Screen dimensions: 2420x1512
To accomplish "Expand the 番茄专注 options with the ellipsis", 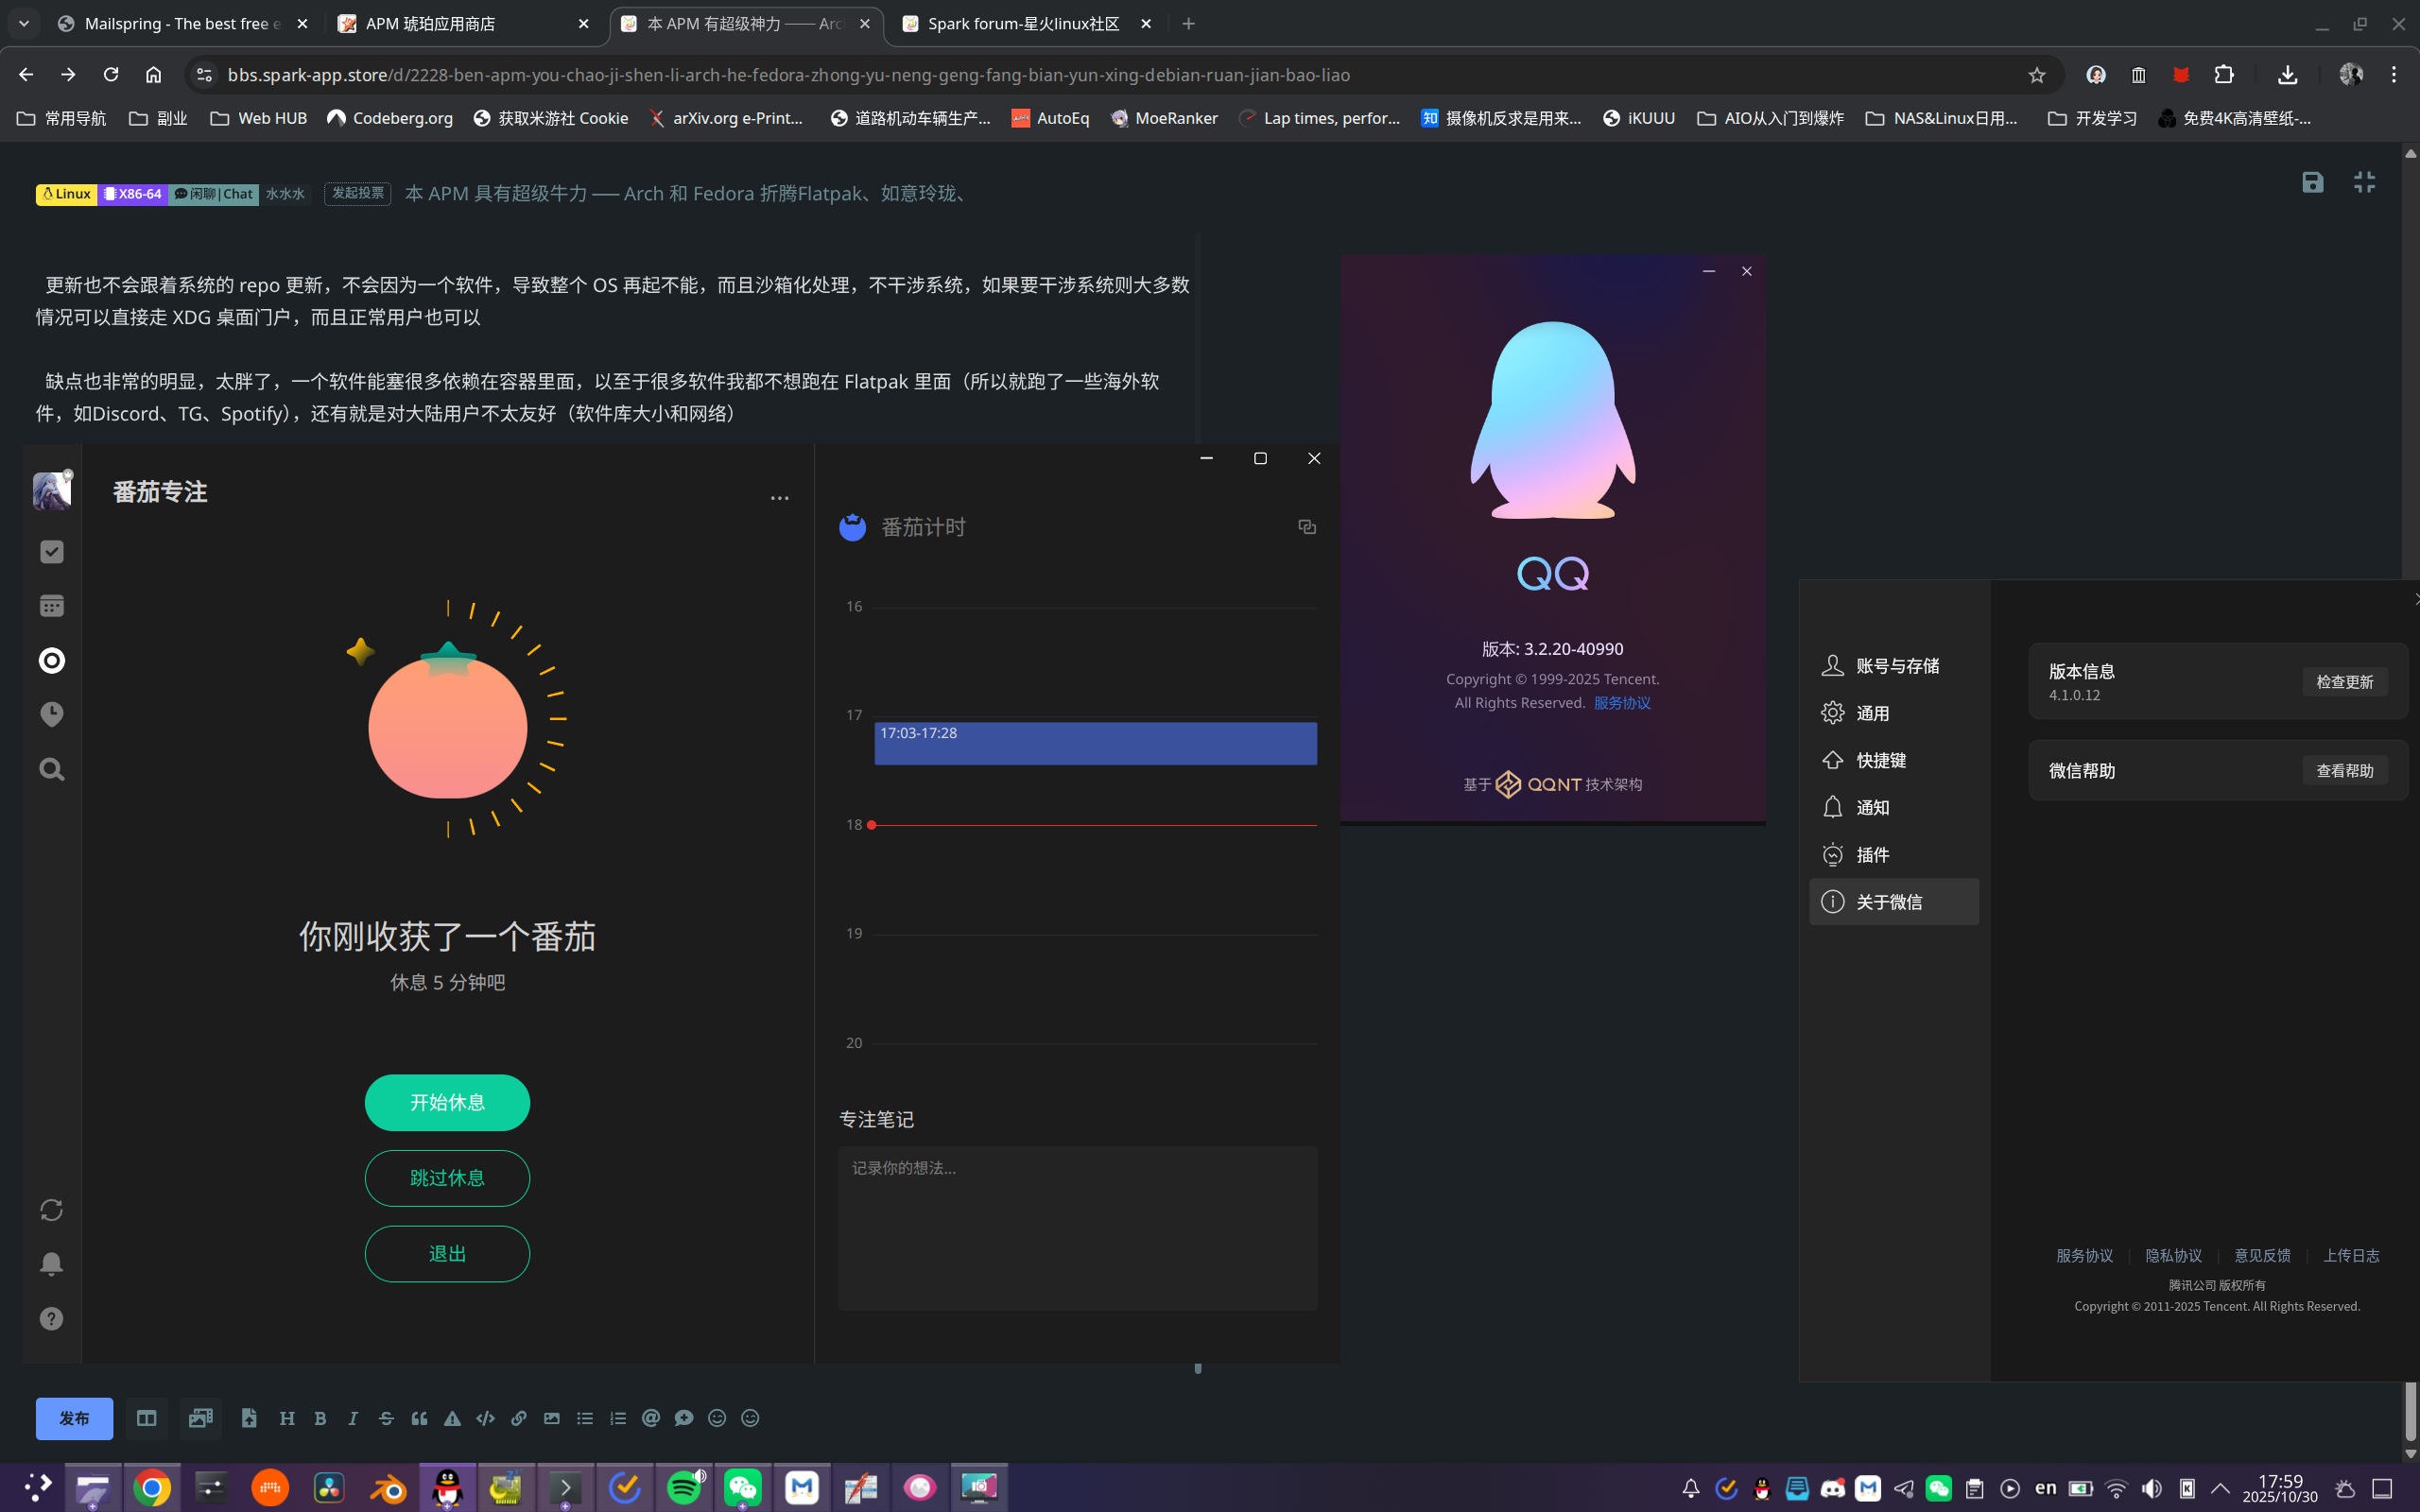I will 780,497.
